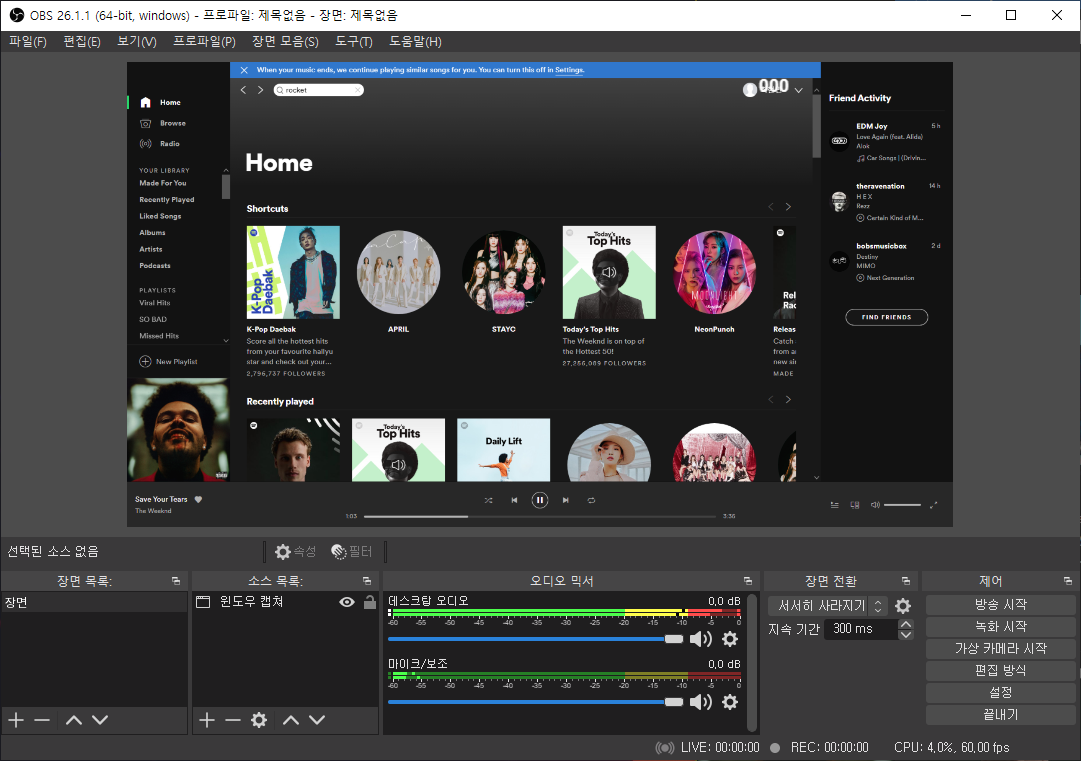Open 설정 settings in control panel

(1000, 693)
